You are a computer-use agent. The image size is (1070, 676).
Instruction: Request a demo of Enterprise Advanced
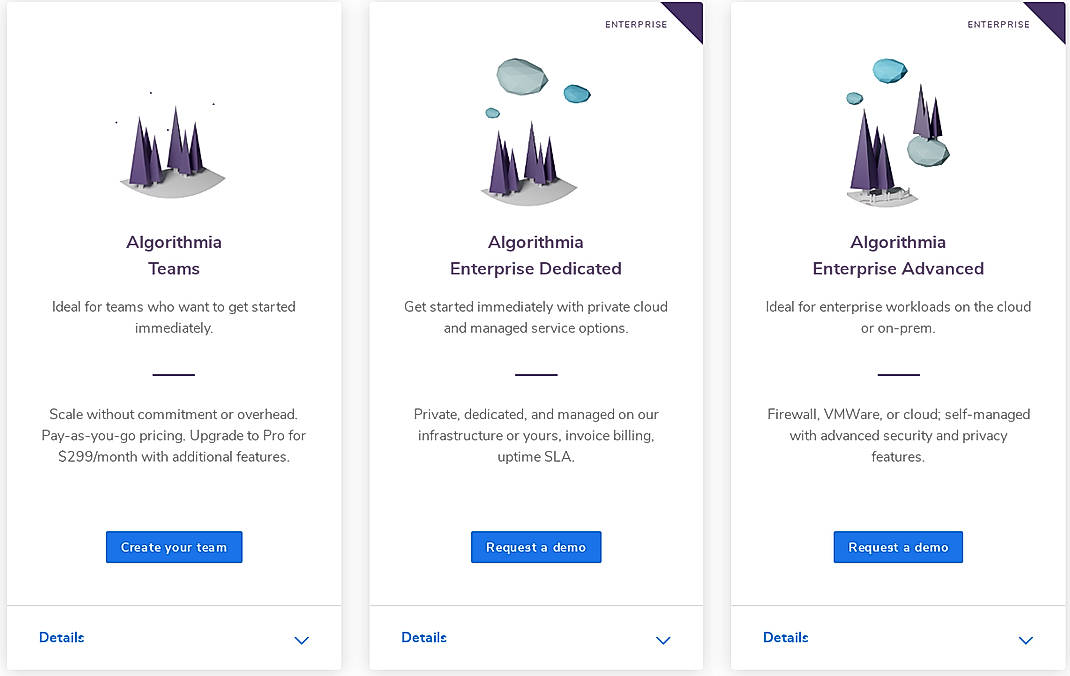[897, 547]
